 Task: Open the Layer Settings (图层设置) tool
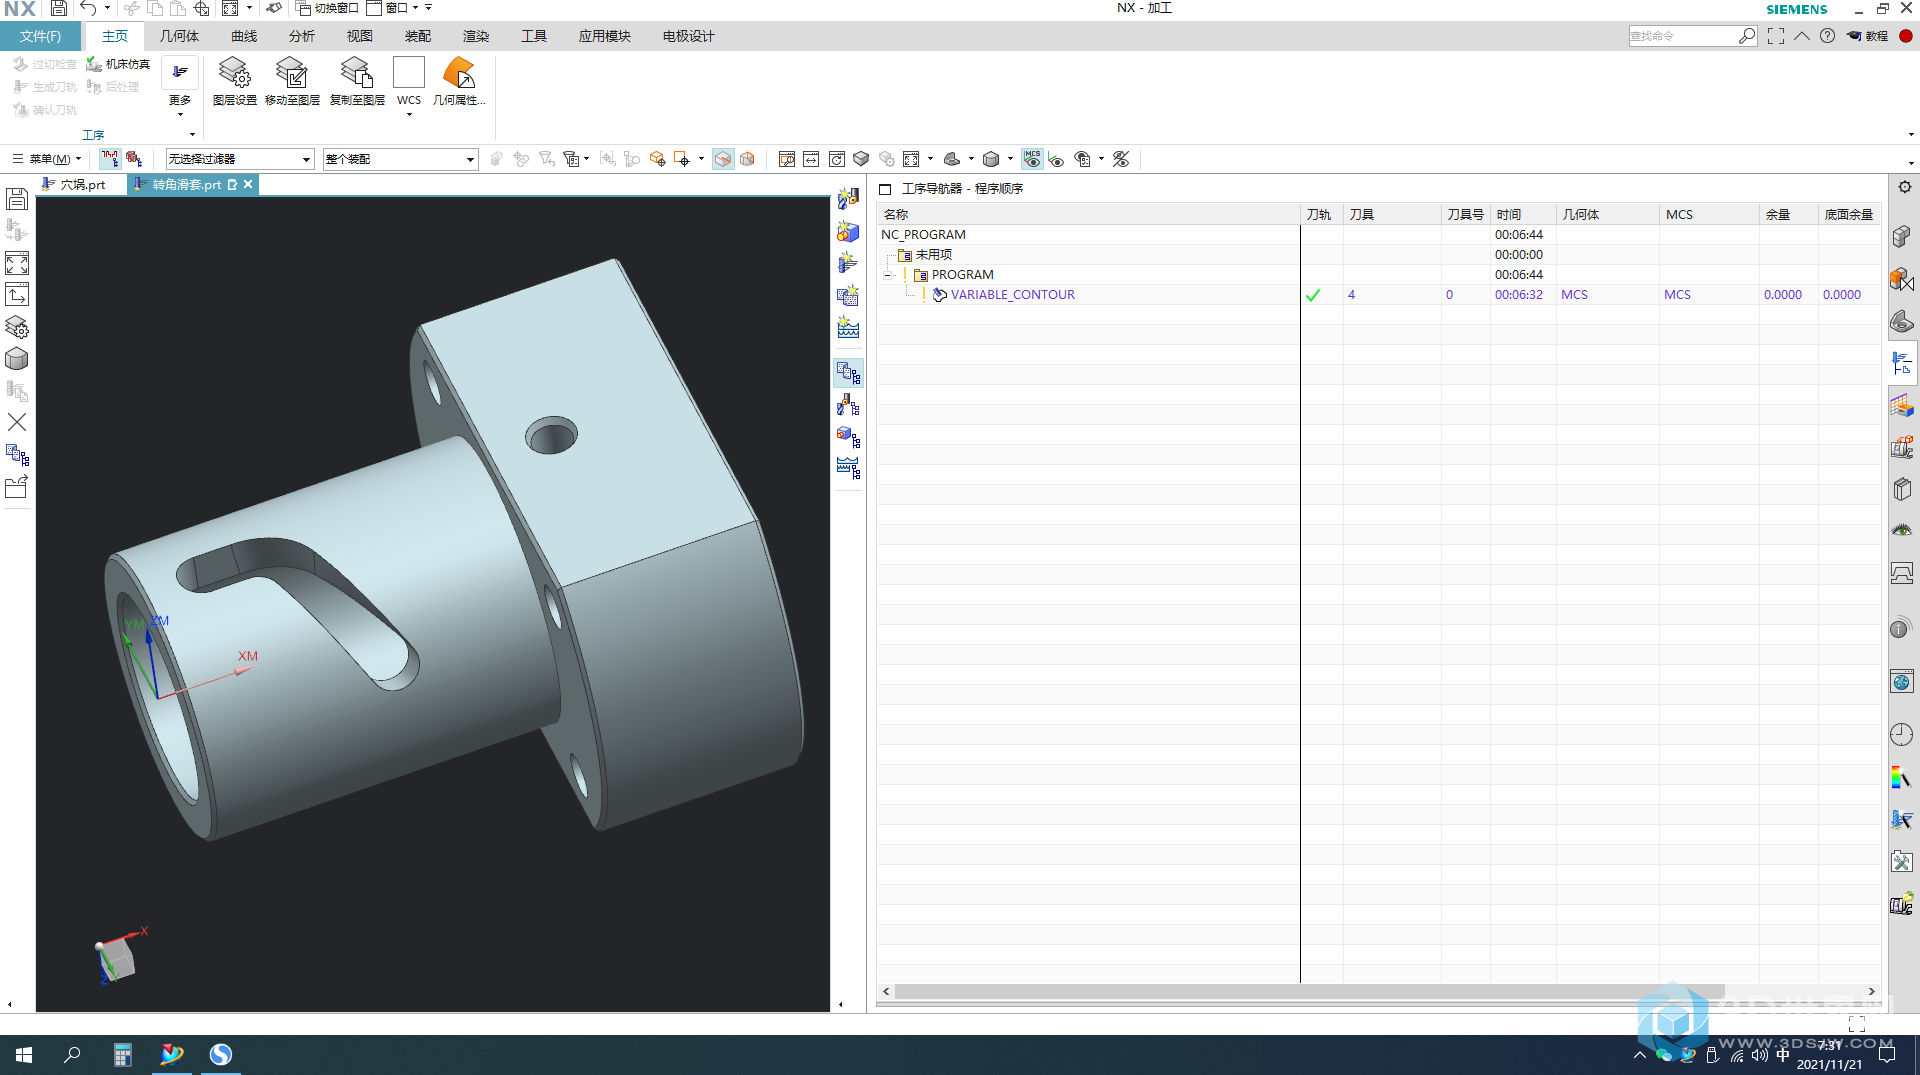coord(235,81)
